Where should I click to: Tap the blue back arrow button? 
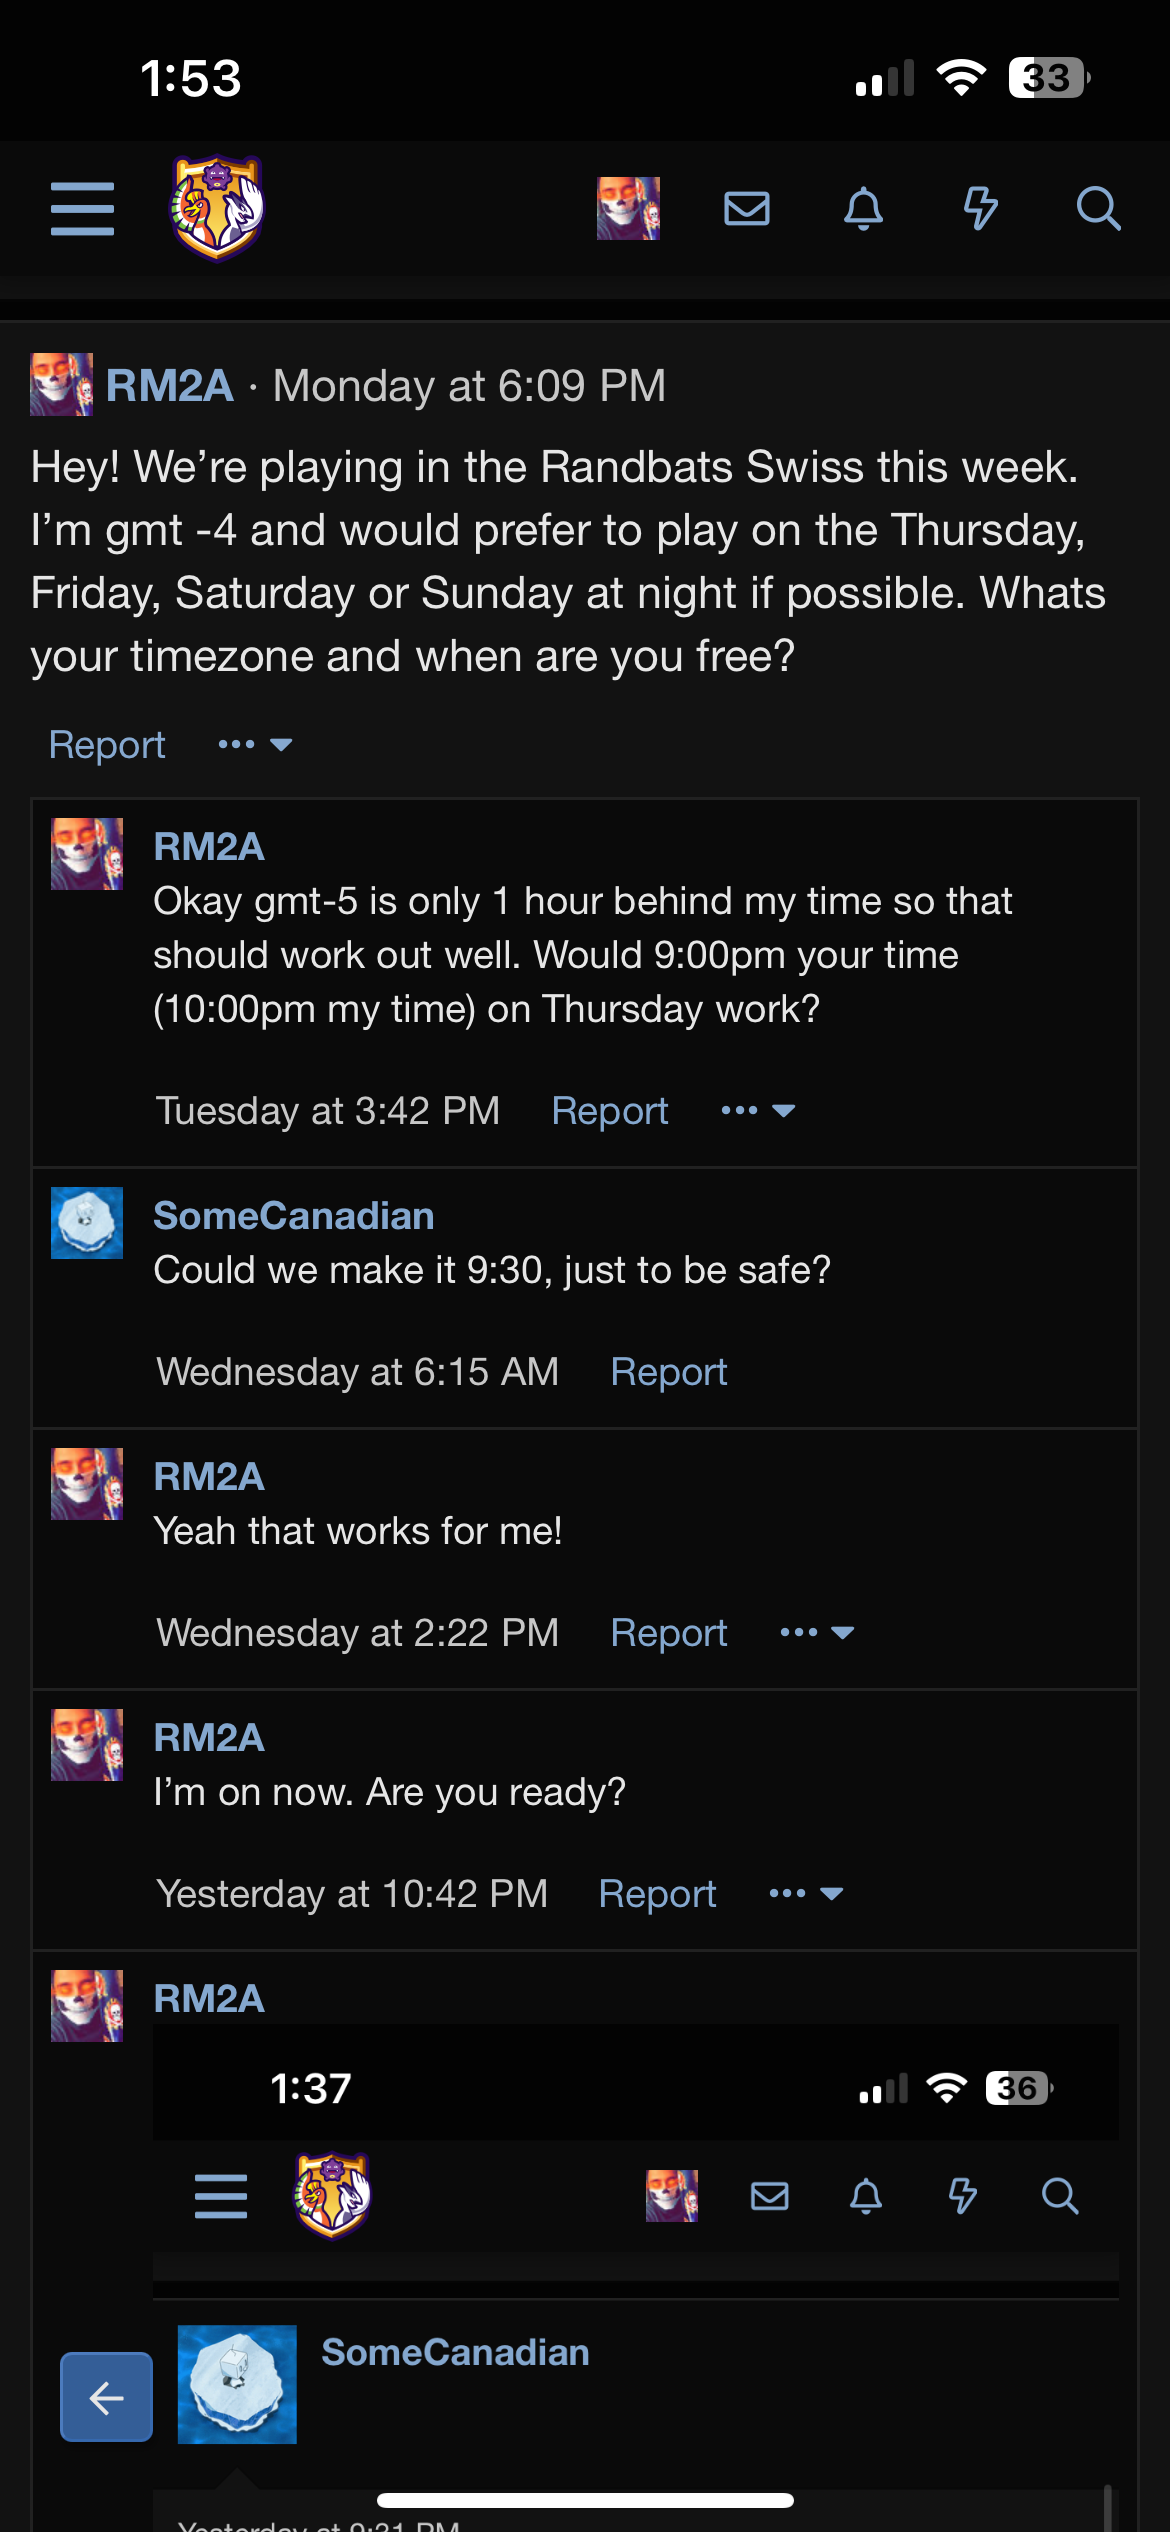click(x=106, y=2396)
